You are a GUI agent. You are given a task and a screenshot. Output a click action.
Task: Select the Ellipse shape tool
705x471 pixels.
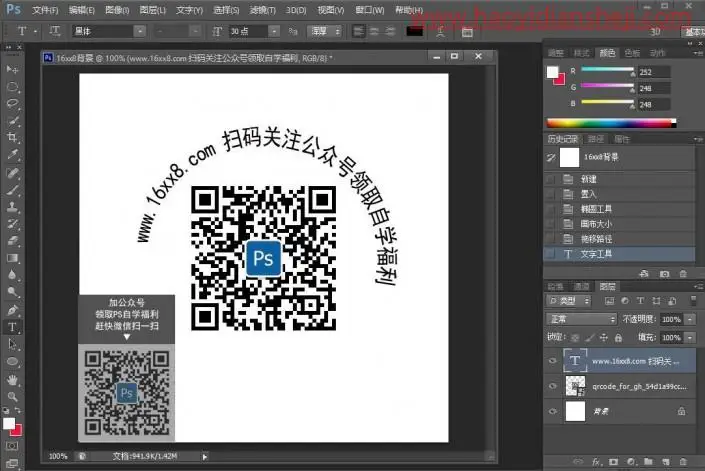point(12,361)
